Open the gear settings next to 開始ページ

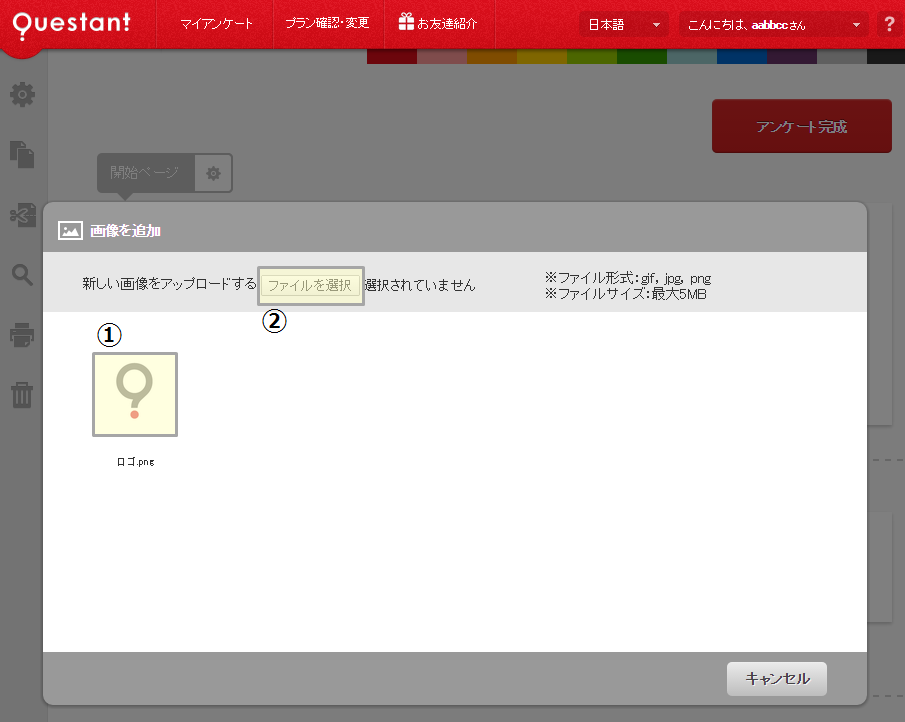[214, 173]
